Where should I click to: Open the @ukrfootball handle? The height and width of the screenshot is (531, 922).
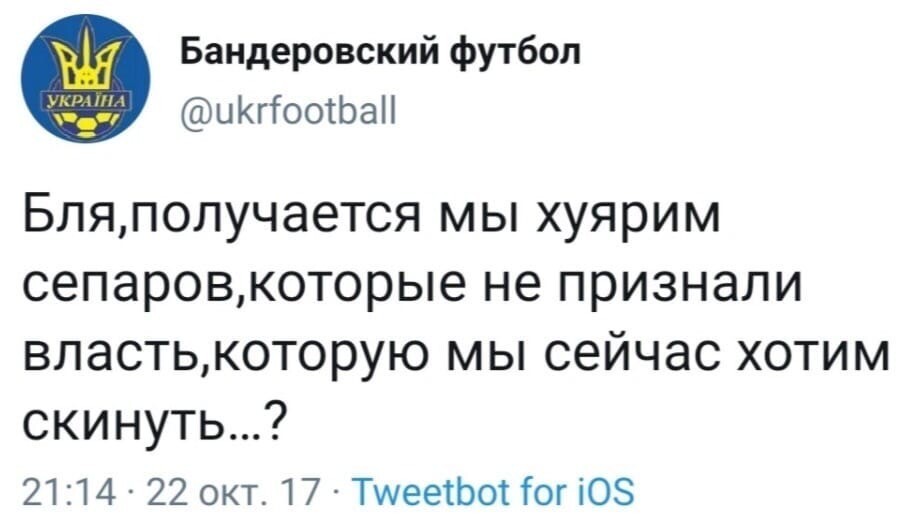pos(289,109)
